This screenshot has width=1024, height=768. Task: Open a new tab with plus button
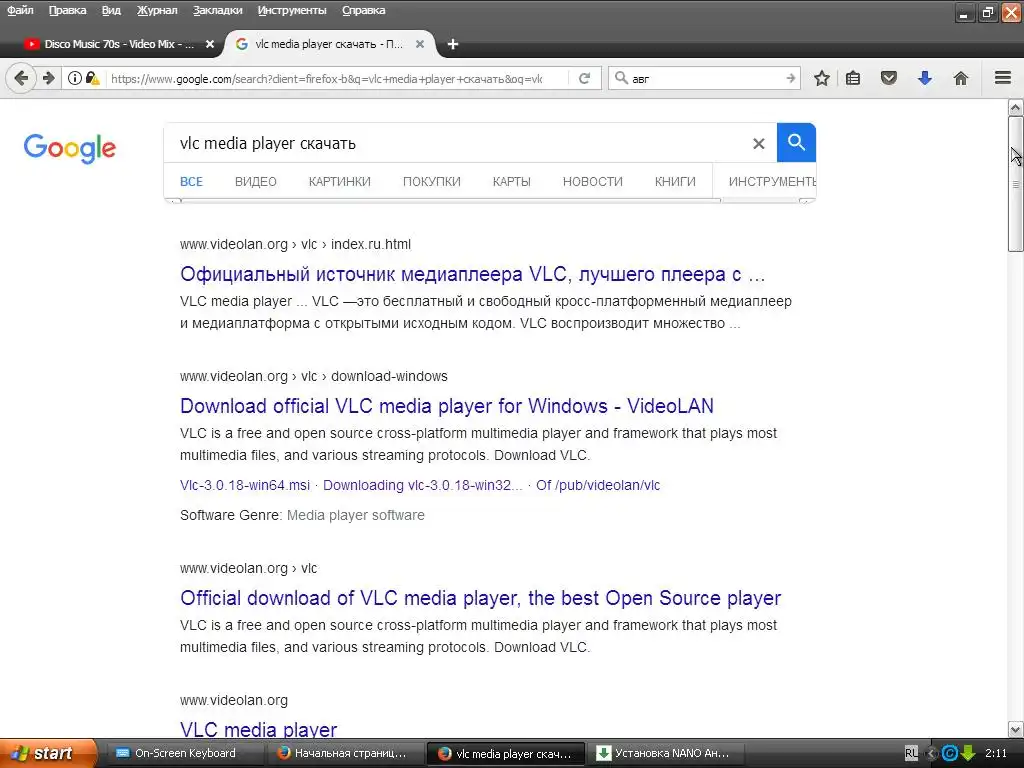453,44
